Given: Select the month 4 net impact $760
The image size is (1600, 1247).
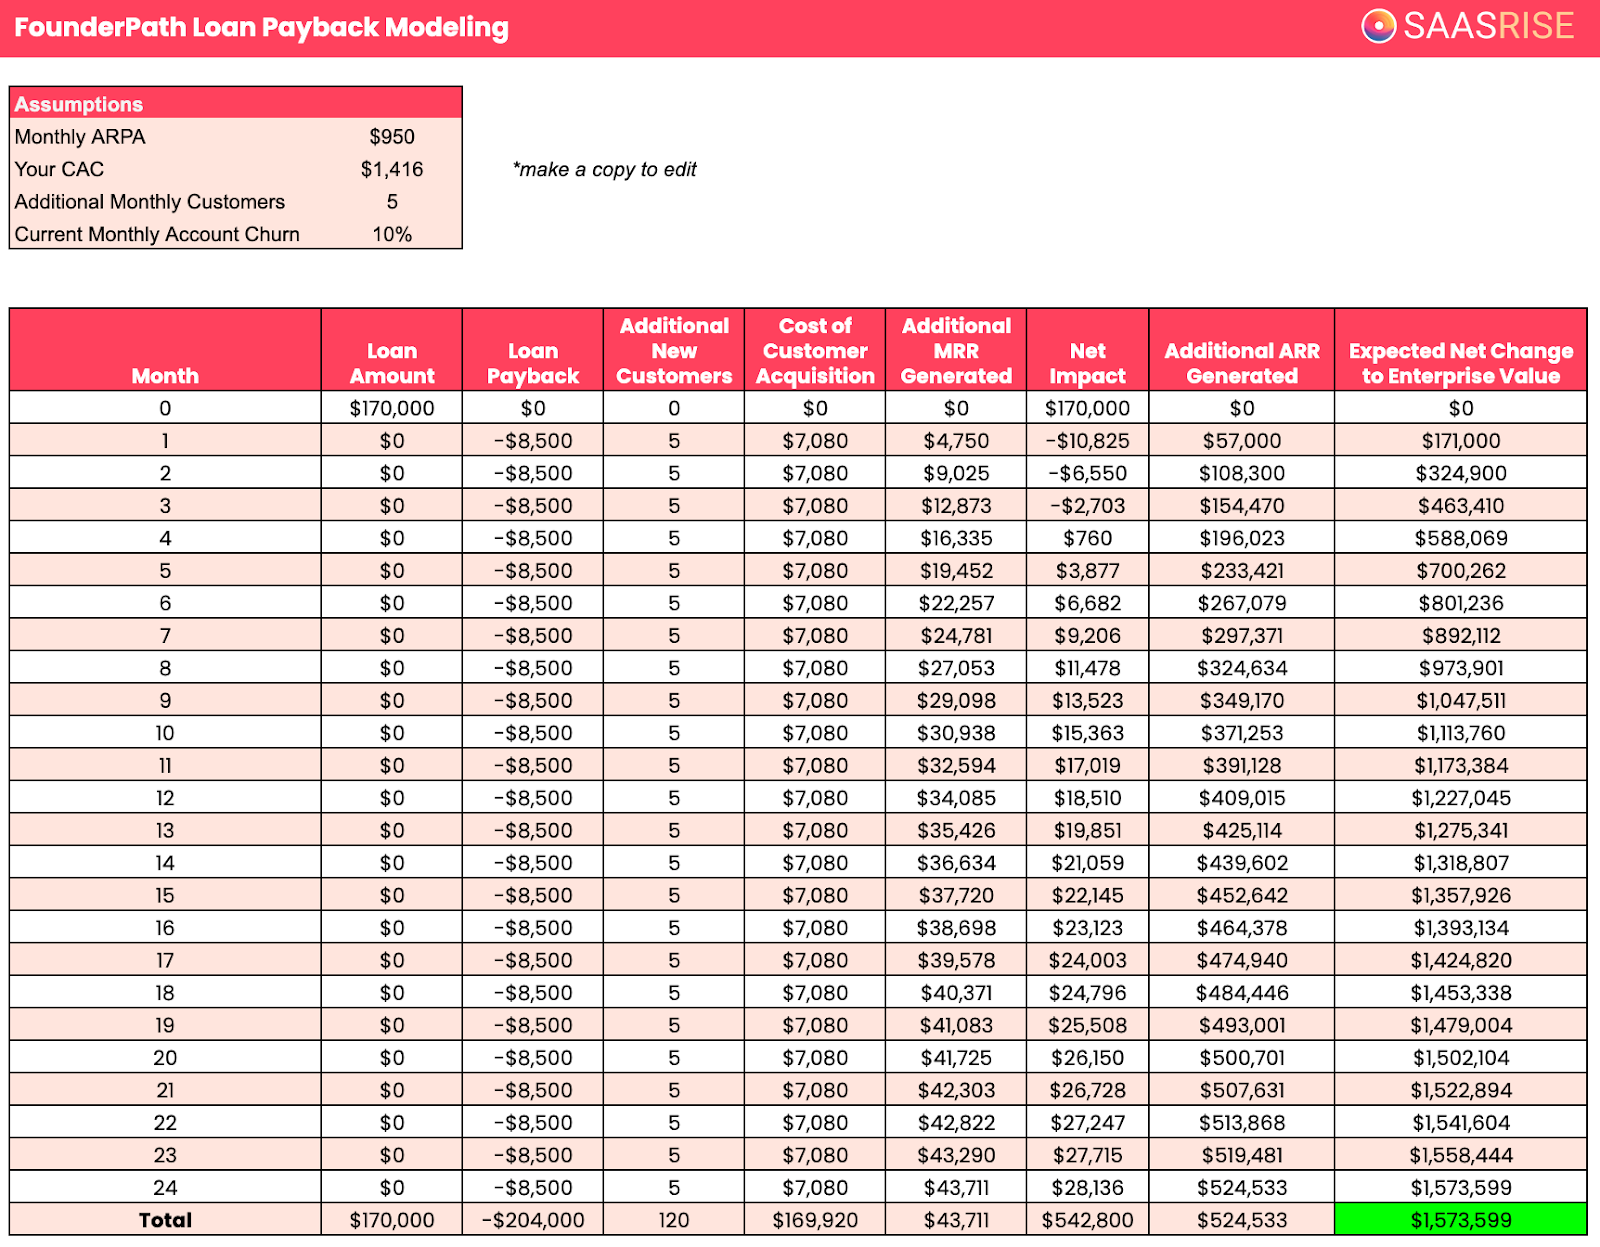Looking at the screenshot, I should pyautogui.click(x=1088, y=538).
